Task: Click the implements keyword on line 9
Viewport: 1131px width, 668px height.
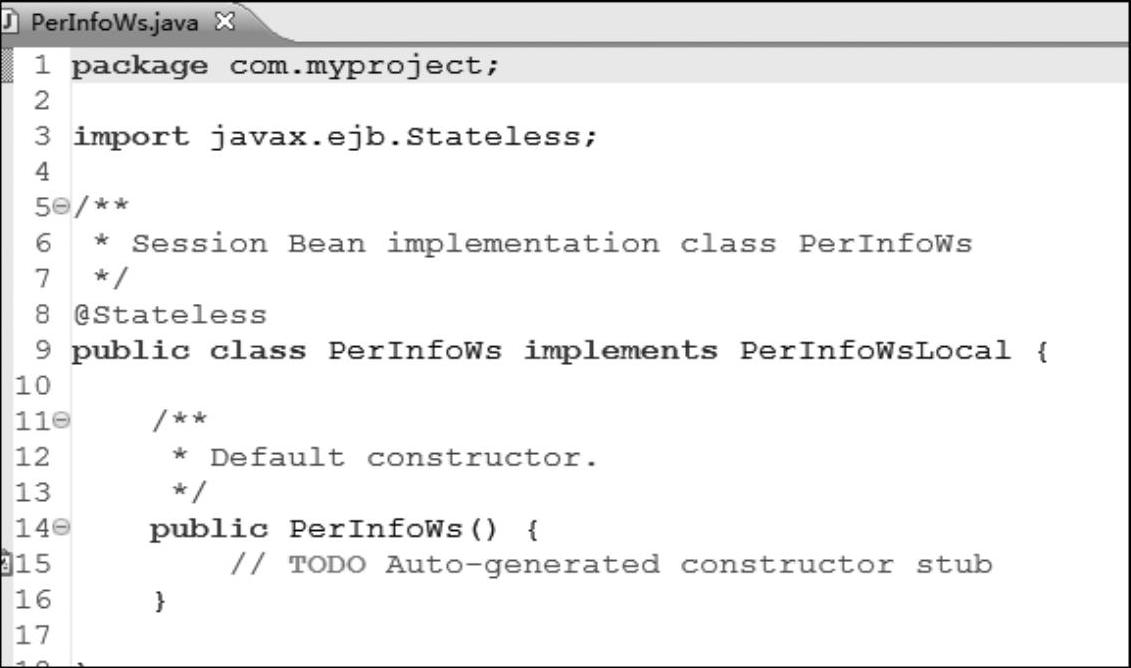Action: click(x=620, y=351)
